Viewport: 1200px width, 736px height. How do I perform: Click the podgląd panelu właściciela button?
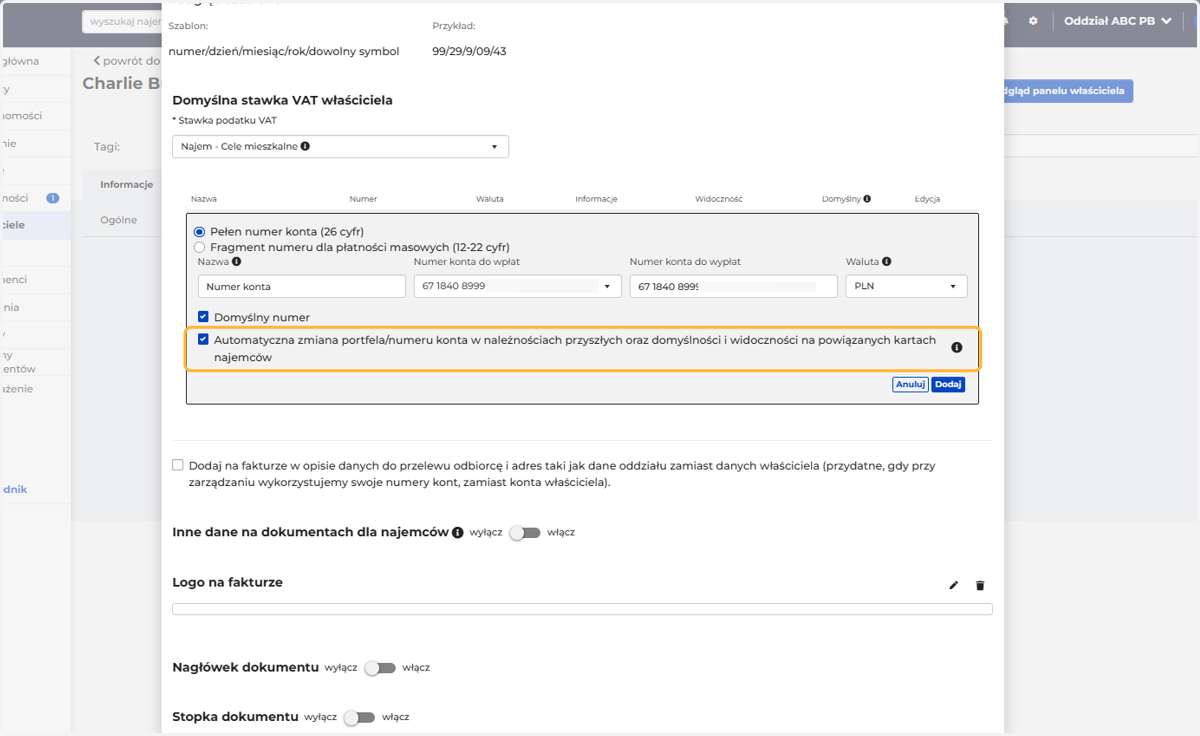click(x=1066, y=91)
